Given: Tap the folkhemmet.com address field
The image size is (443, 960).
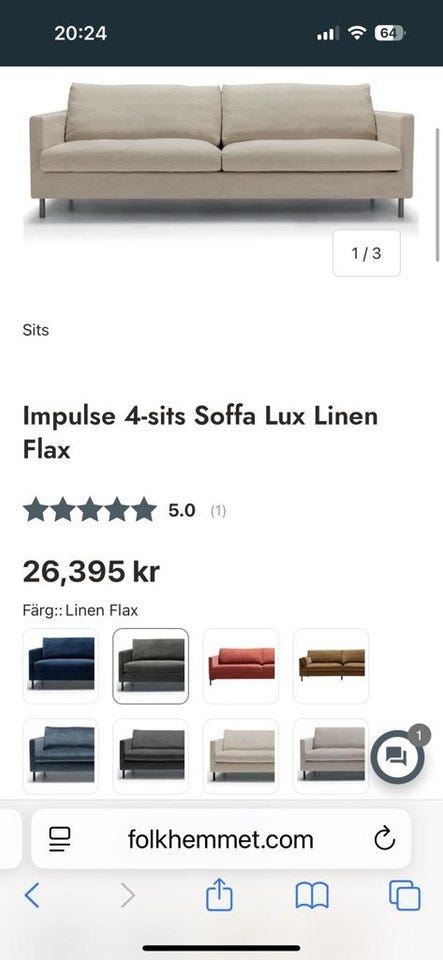Looking at the screenshot, I should pos(221,839).
